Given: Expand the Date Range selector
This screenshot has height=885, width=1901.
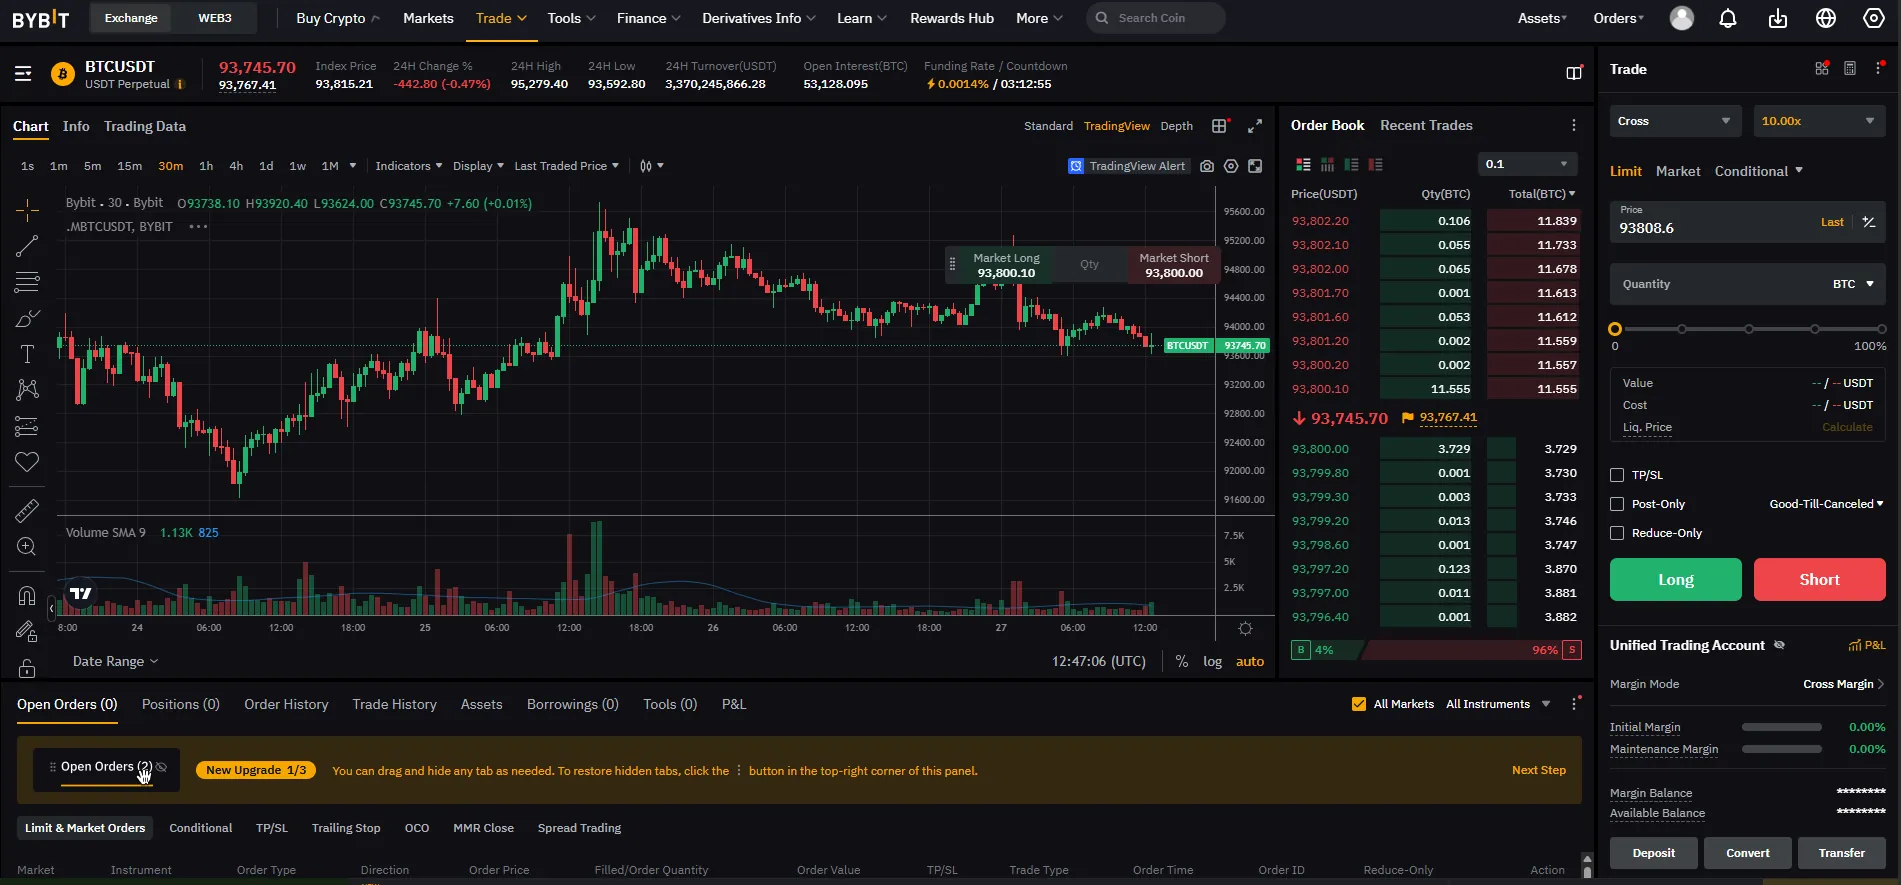Looking at the screenshot, I should [x=115, y=661].
